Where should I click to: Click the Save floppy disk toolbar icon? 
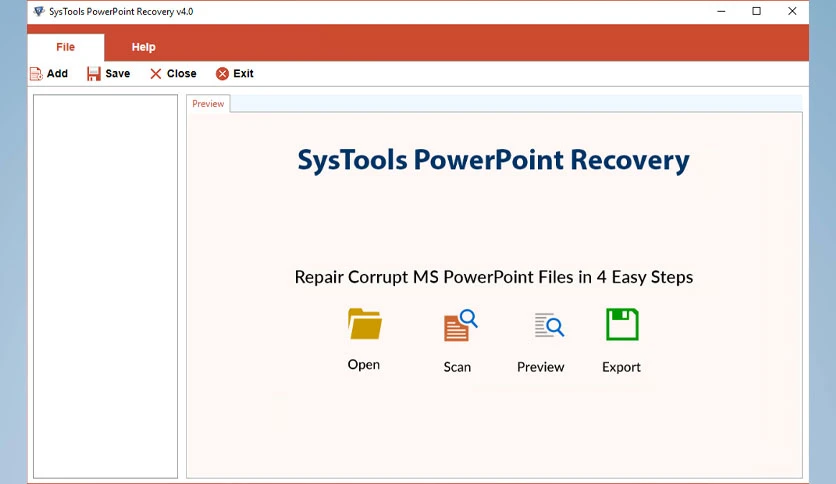click(x=94, y=74)
